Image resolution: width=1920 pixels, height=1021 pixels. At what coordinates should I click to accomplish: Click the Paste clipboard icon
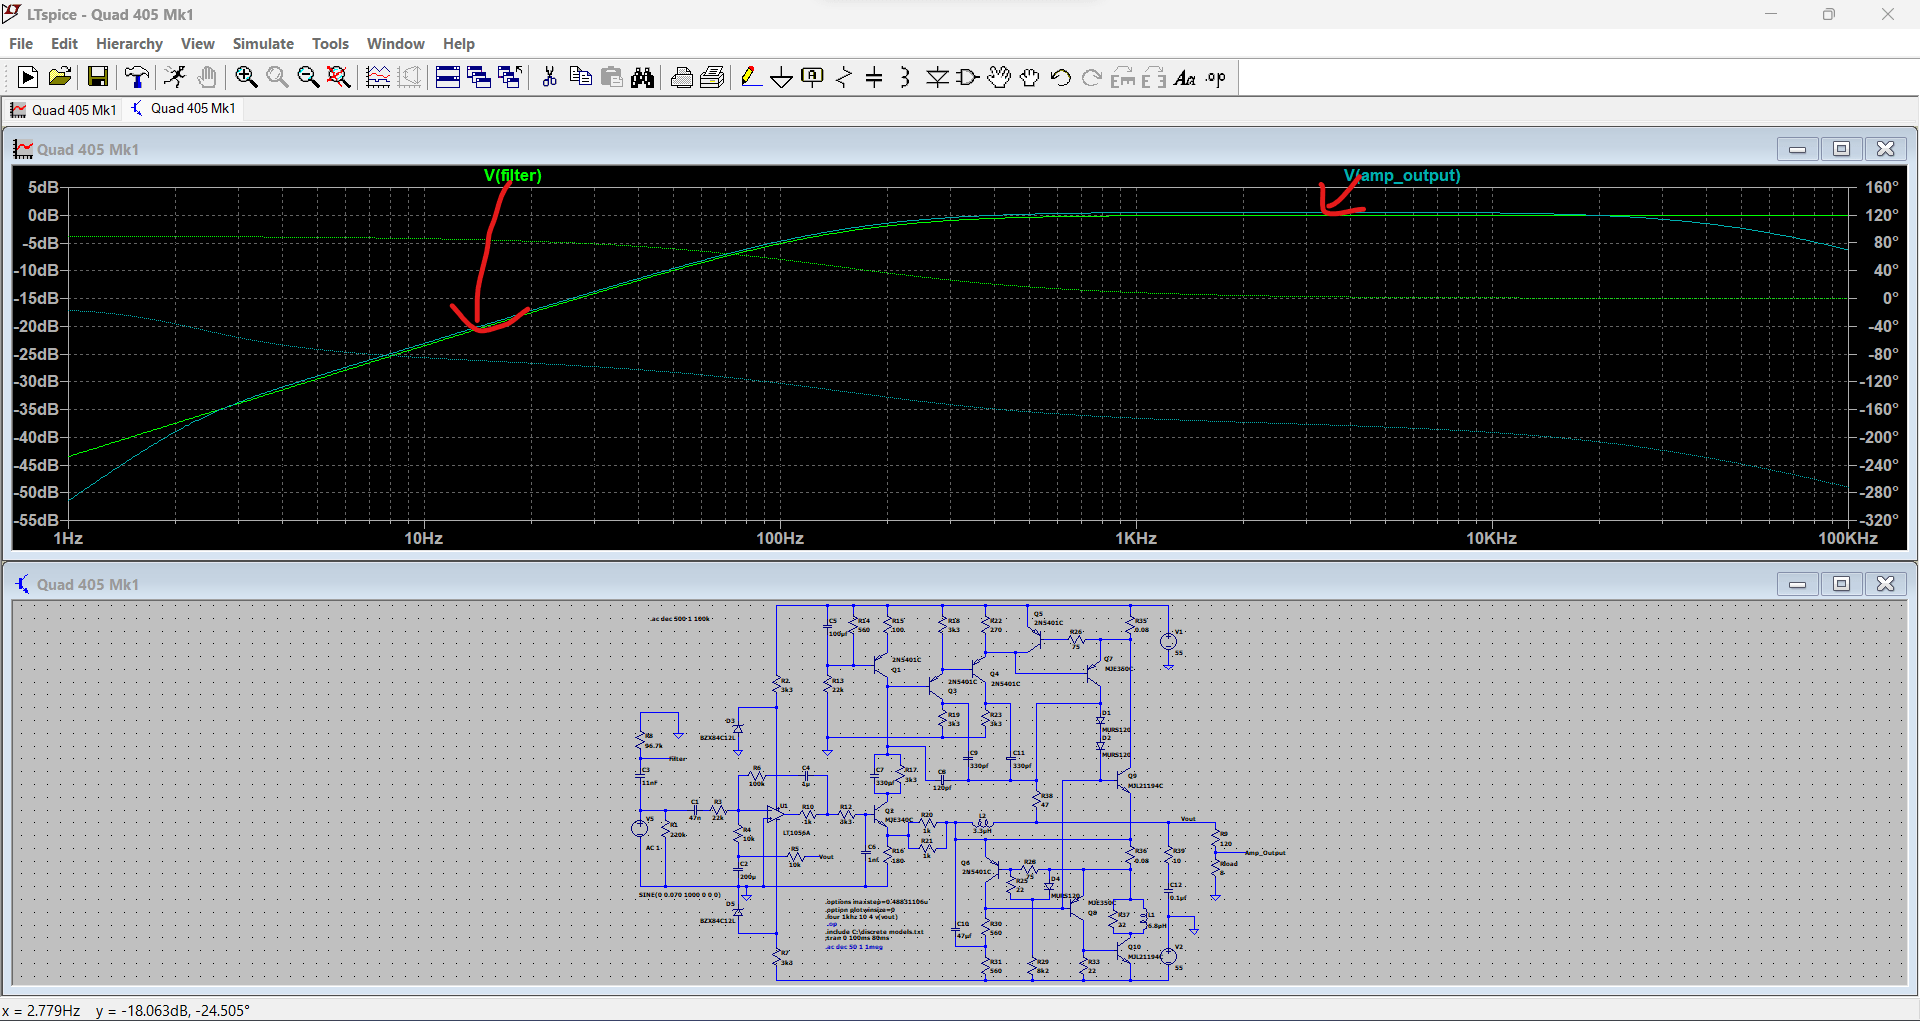point(612,77)
